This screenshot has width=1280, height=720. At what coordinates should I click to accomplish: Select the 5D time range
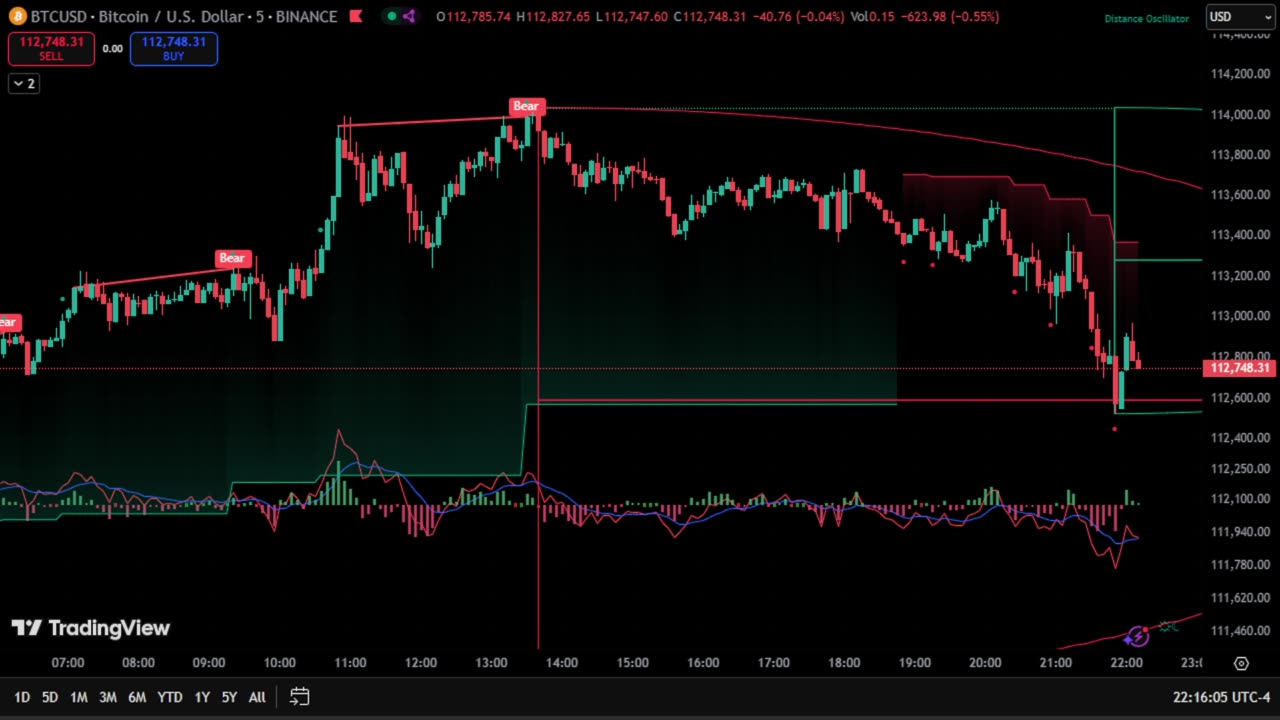[x=50, y=697]
